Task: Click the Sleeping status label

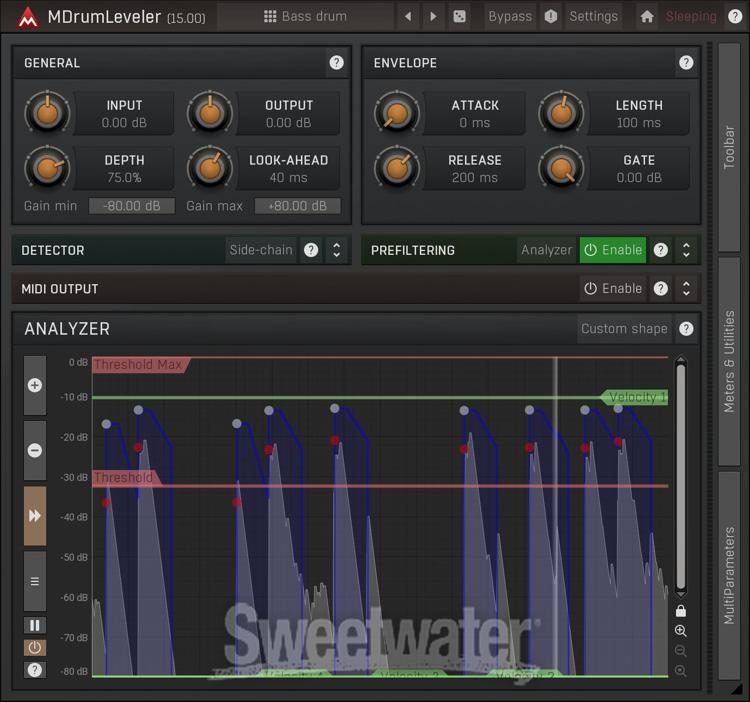Action: point(691,17)
